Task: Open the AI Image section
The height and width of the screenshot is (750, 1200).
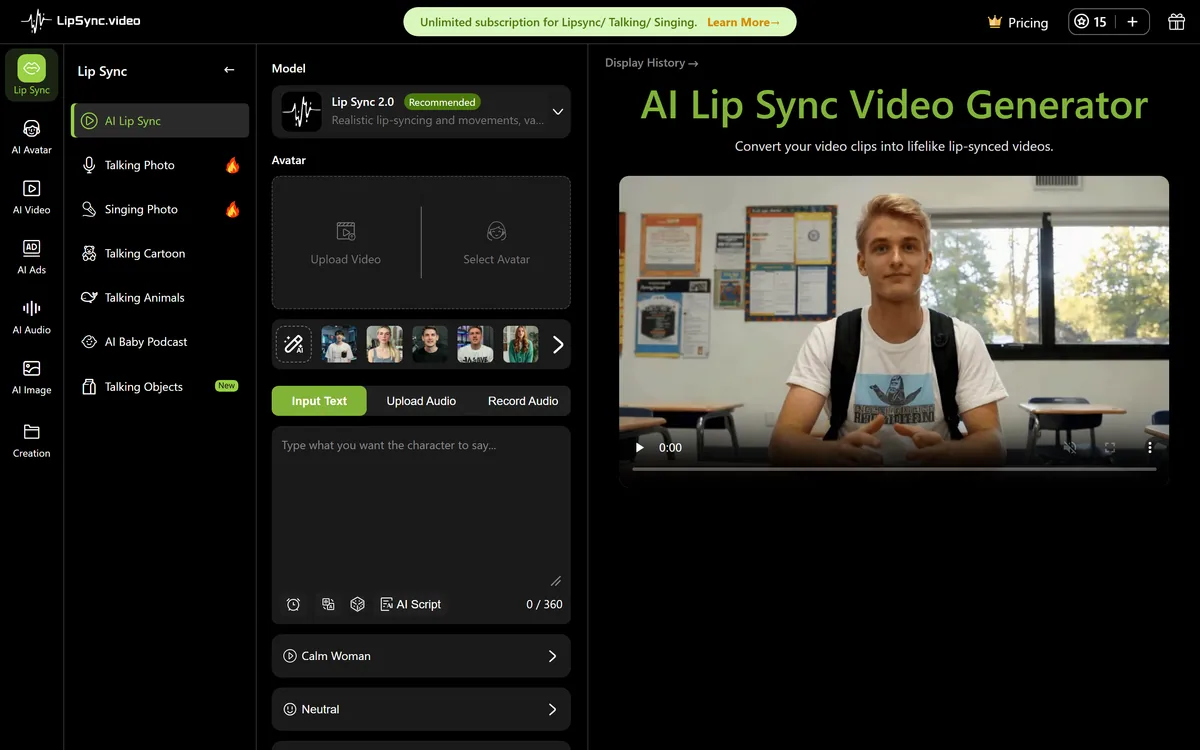Action: [x=32, y=377]
